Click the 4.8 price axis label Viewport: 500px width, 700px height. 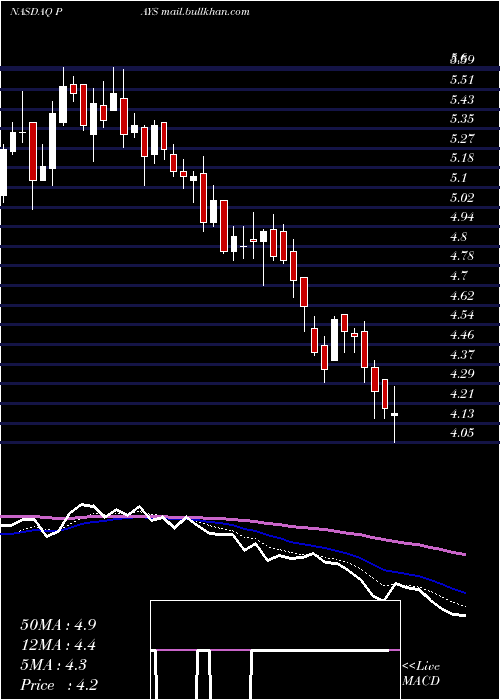click(458, 237)
